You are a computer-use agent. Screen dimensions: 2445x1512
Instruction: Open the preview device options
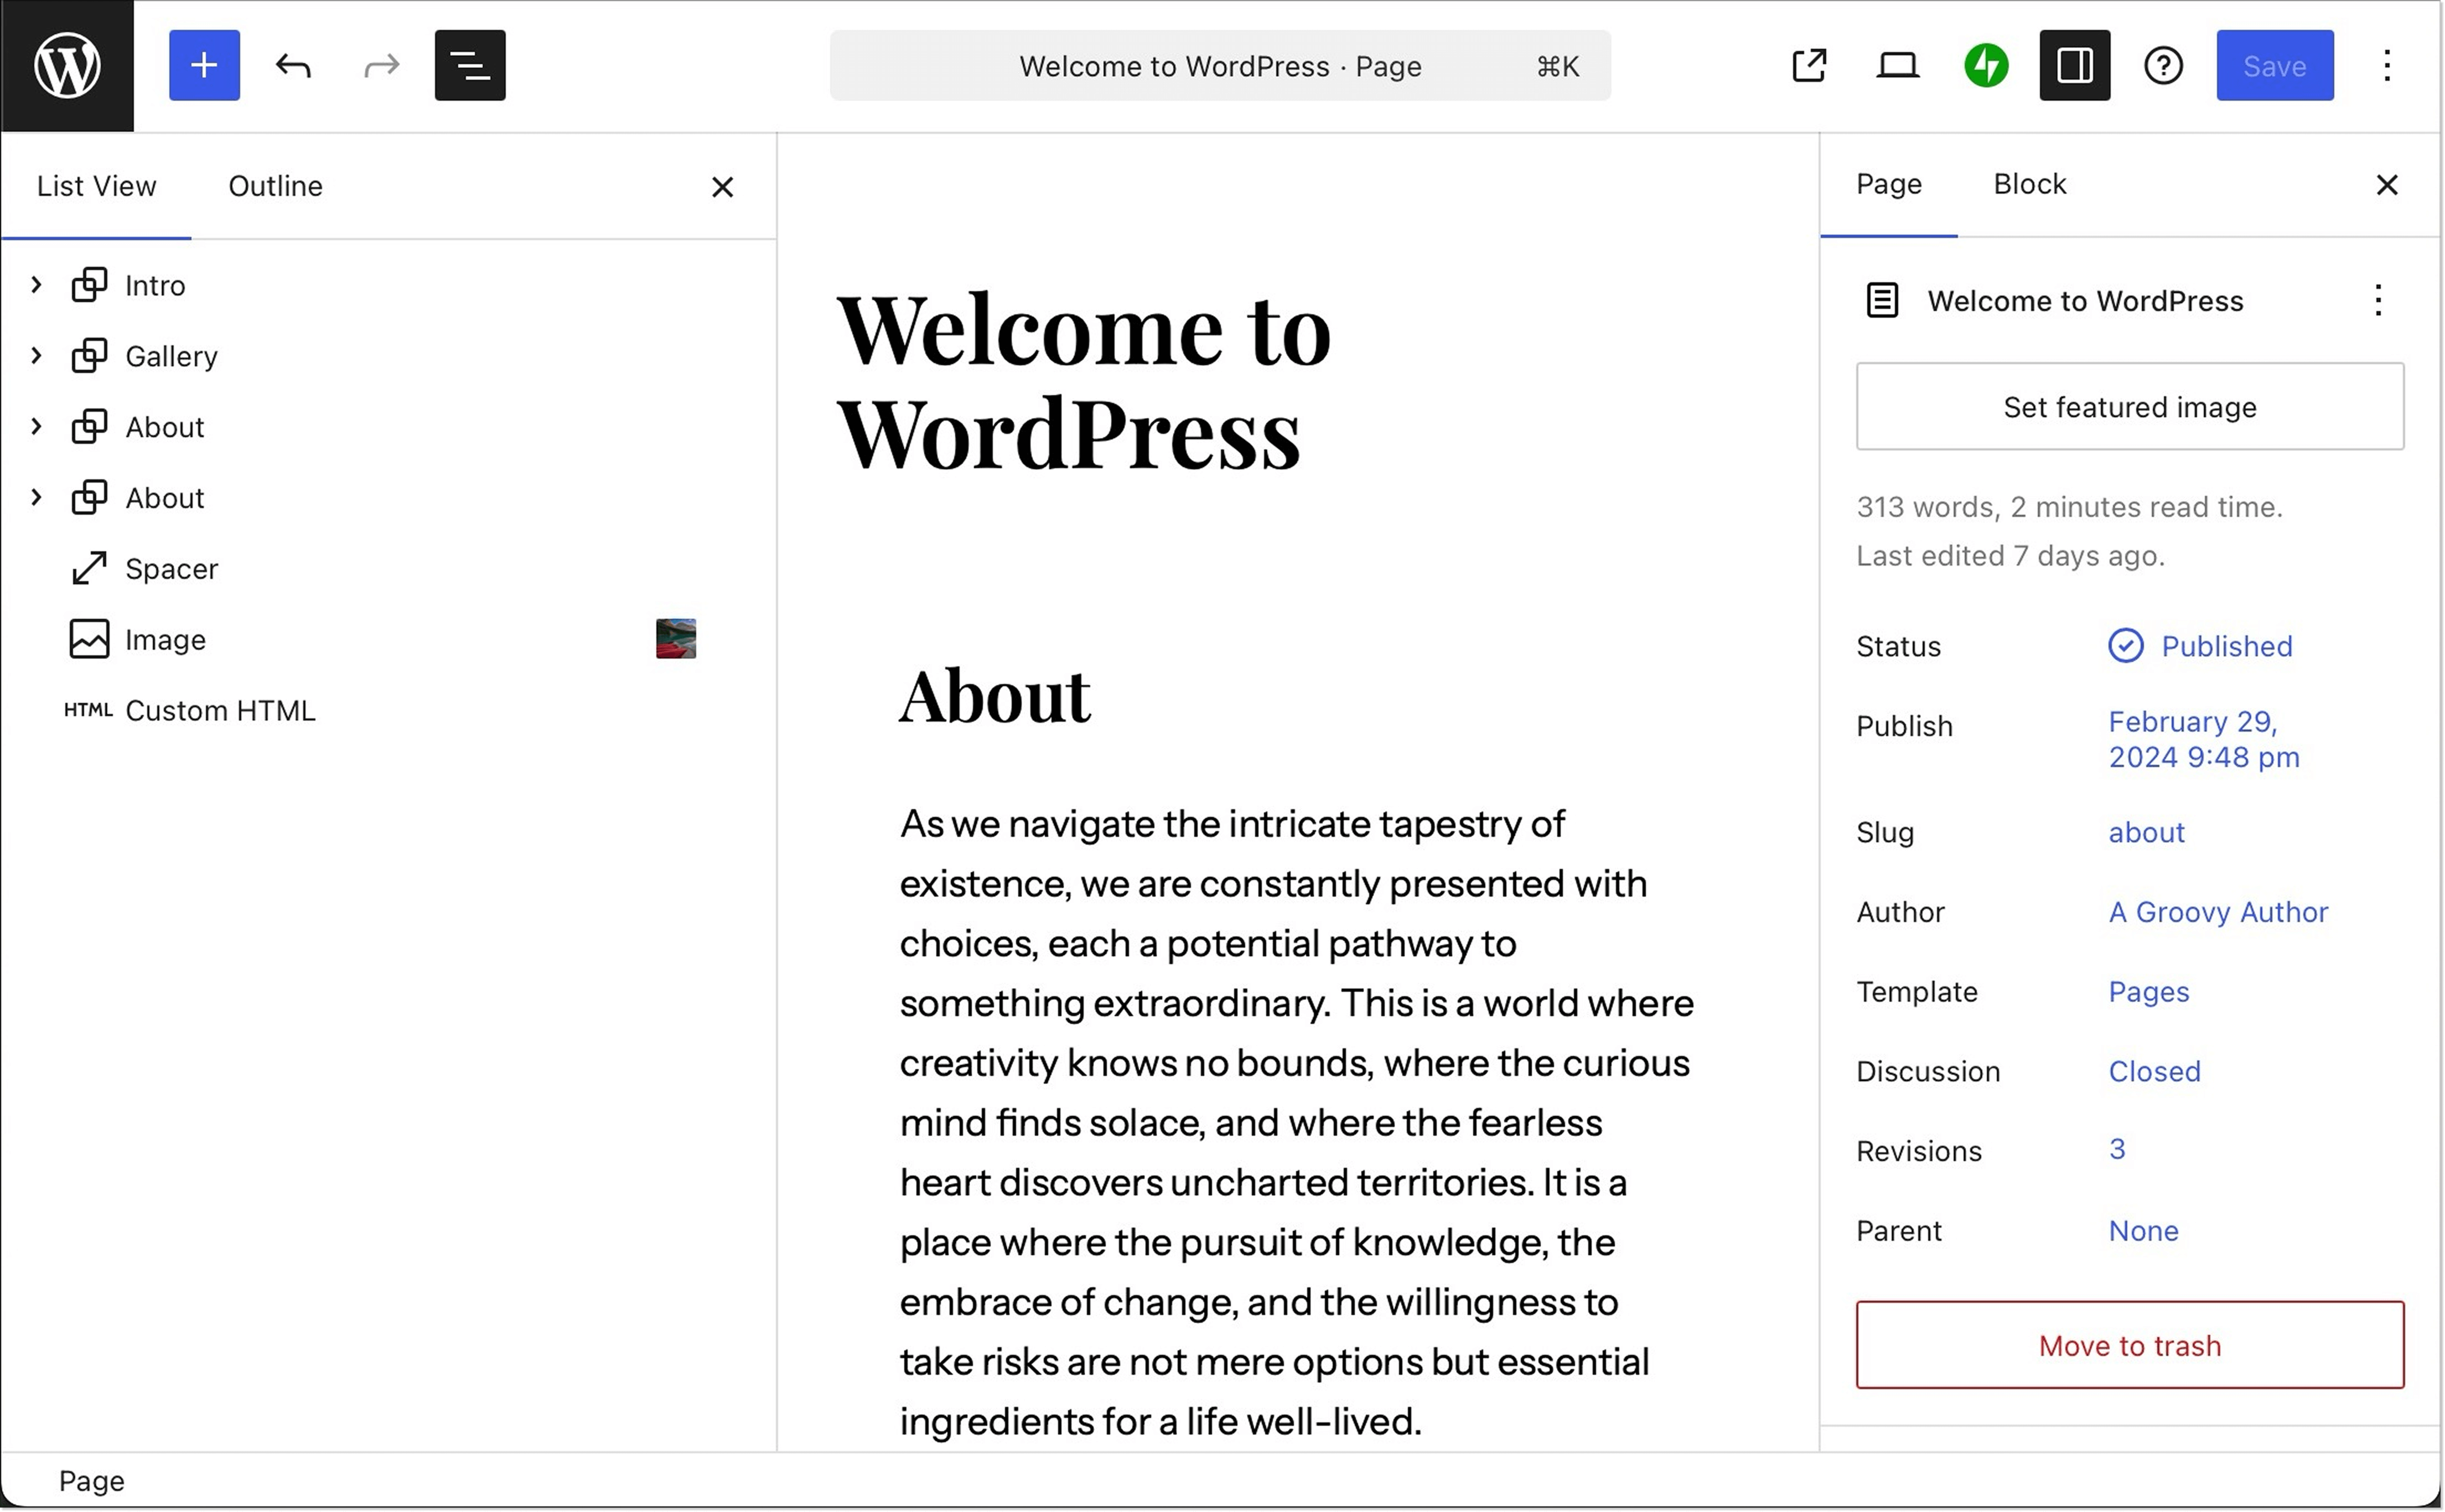[1896, 65]
